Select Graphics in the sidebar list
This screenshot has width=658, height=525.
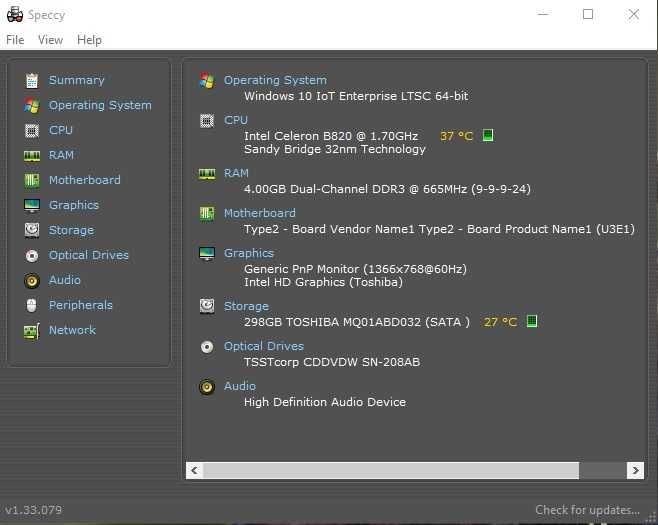pos(74,205)
